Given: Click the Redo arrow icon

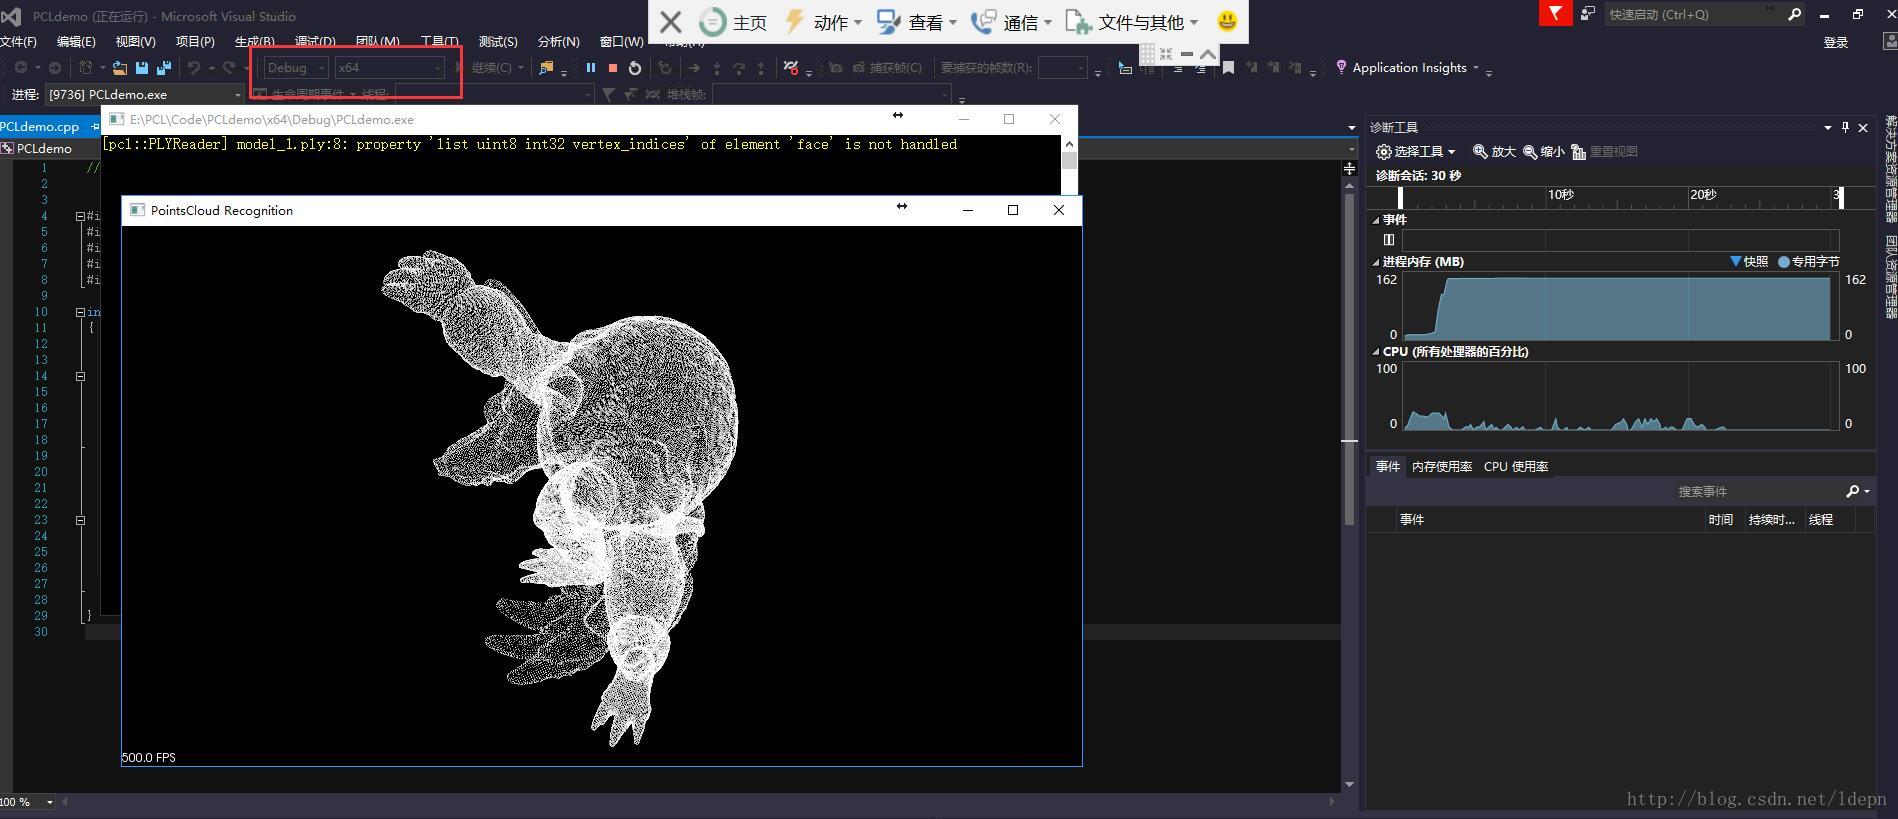Looking at the screenshot, I should [x=229, y=68].
